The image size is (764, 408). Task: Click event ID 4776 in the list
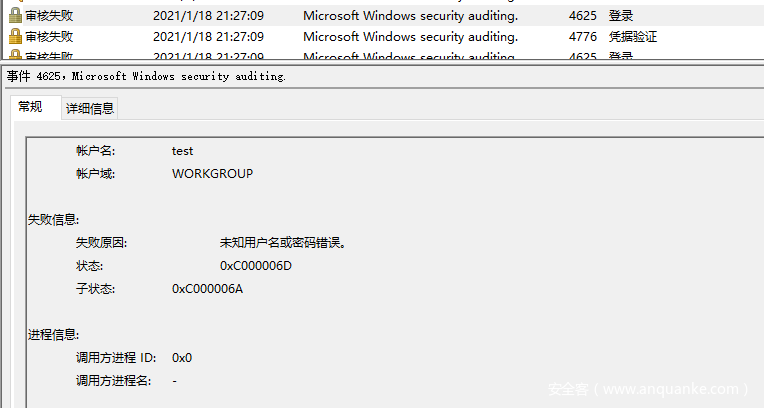click(583, 37)
